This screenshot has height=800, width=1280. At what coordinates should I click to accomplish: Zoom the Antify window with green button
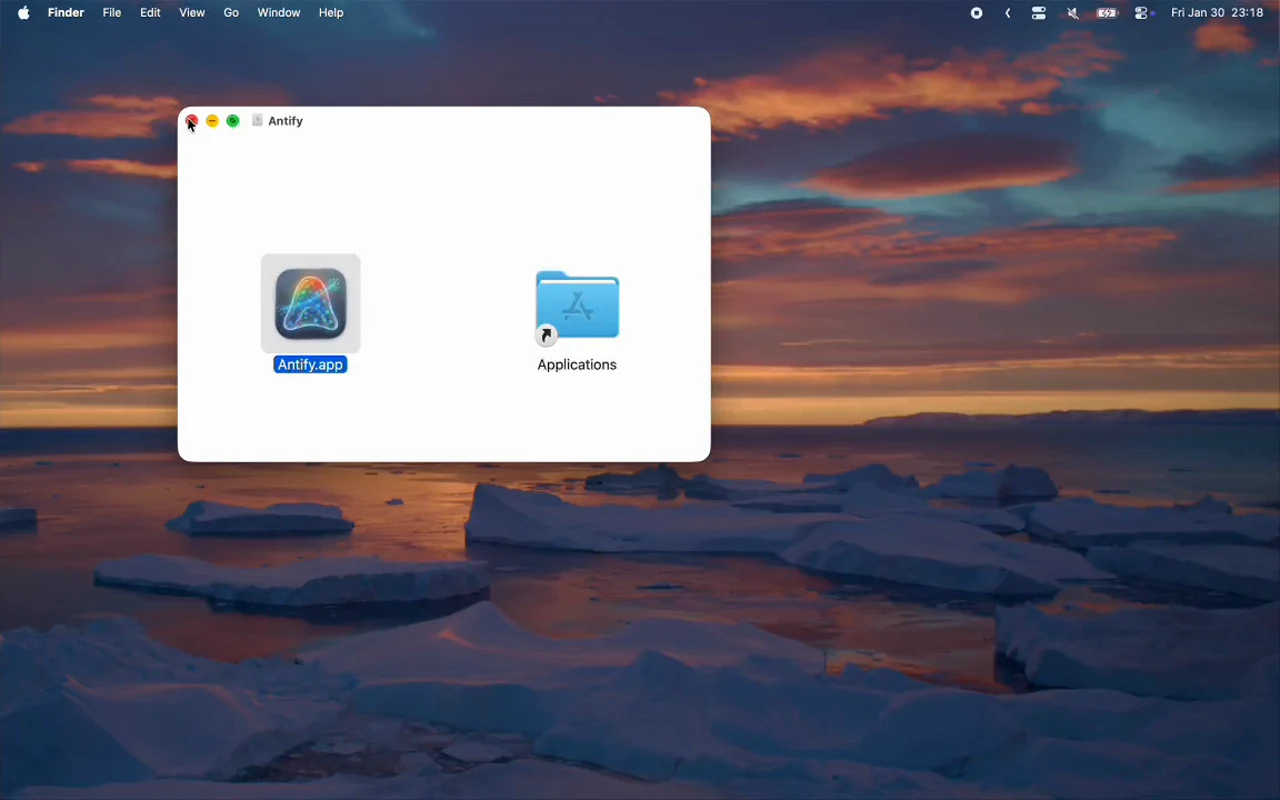(x=233, y=121)
